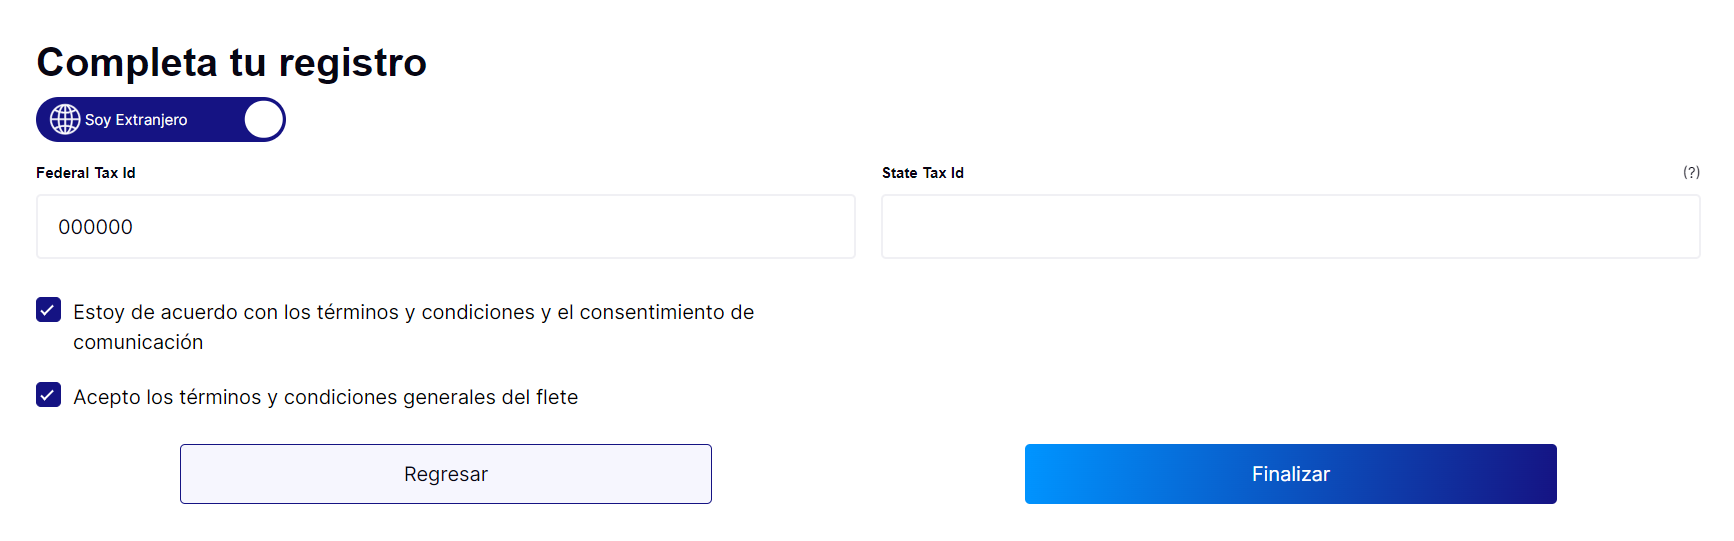Click the Acepto los términos label text
This screenshot has height=541, width=1734.
point(167,397)
